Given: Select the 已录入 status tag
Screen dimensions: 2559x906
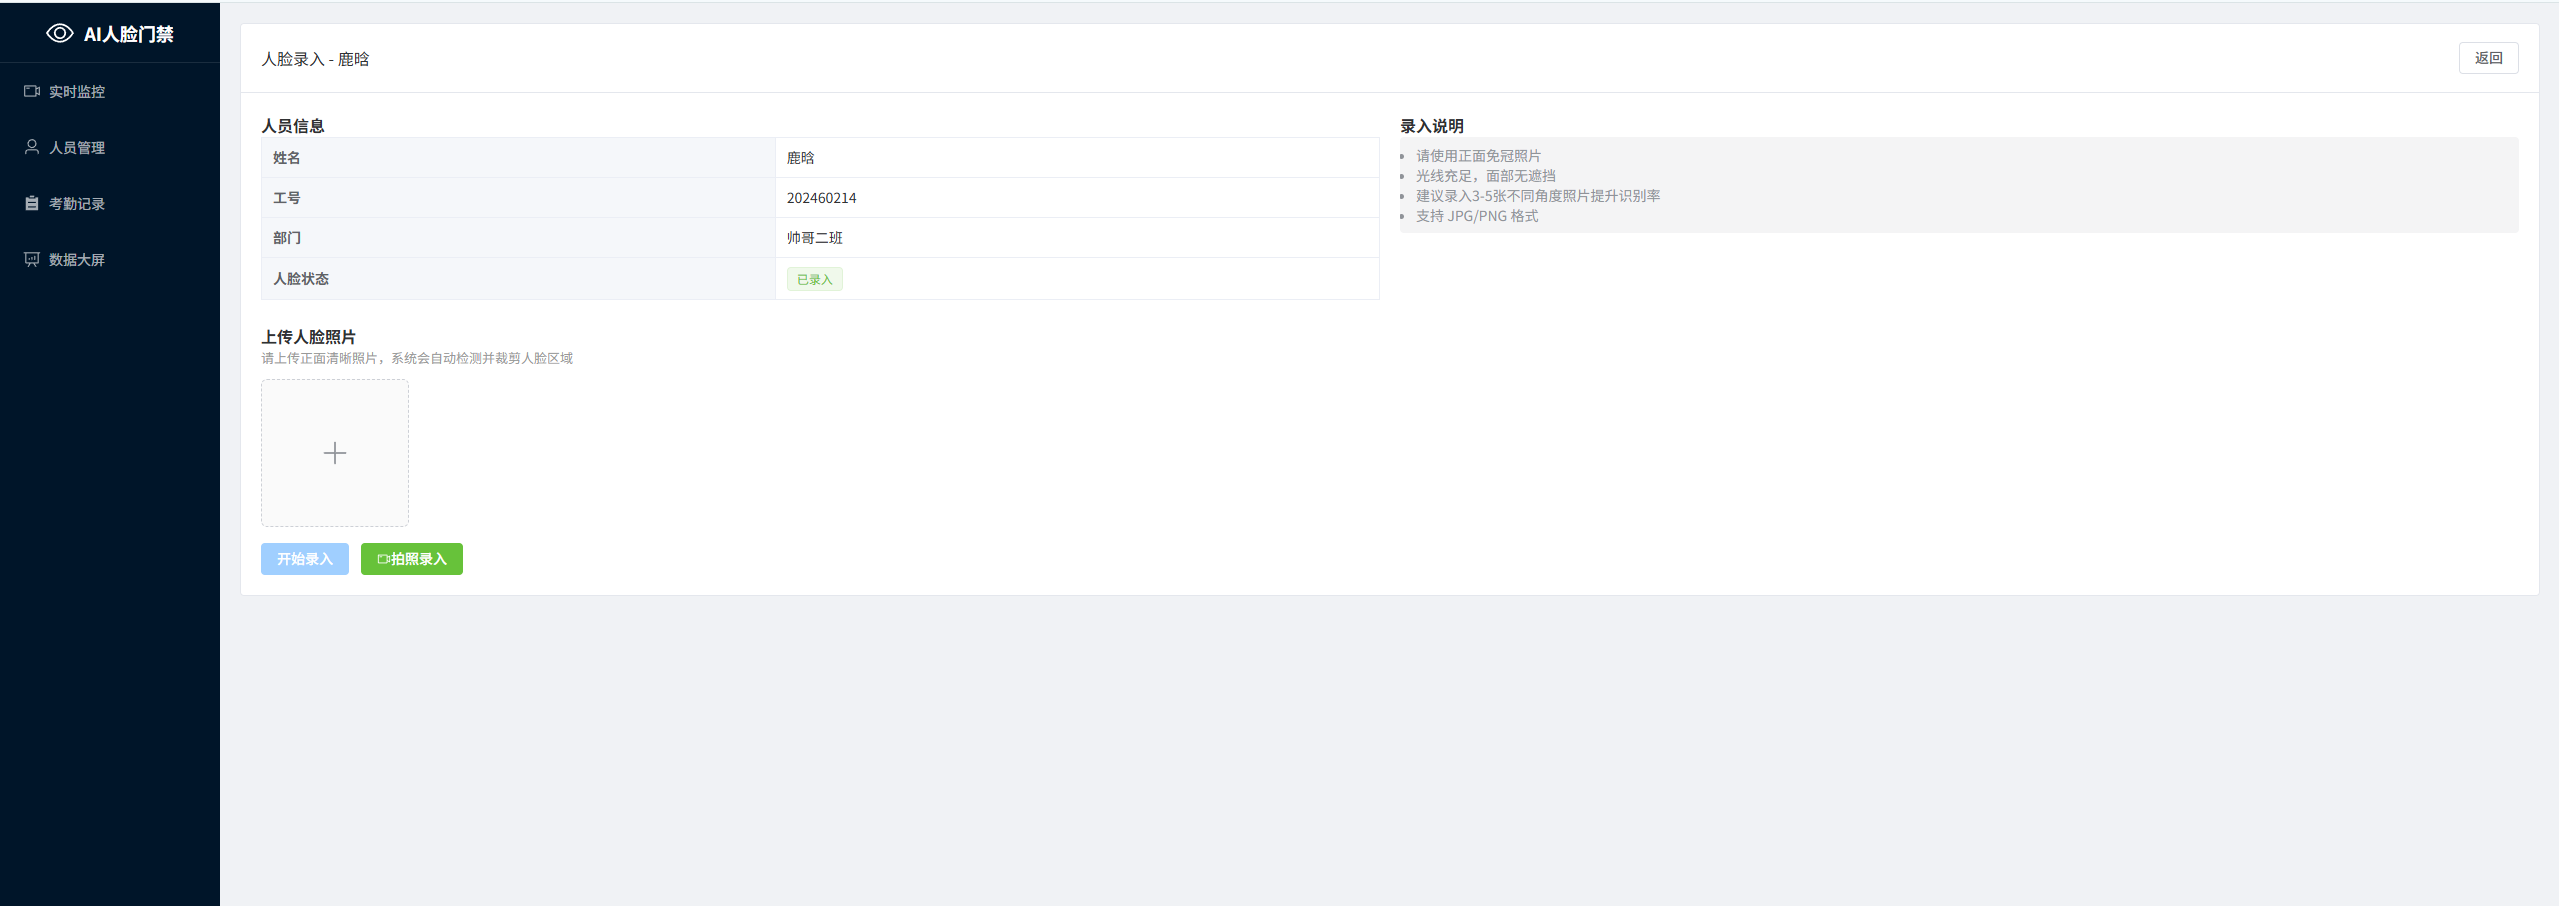Looking at the screenshot, I should [815, 279].
